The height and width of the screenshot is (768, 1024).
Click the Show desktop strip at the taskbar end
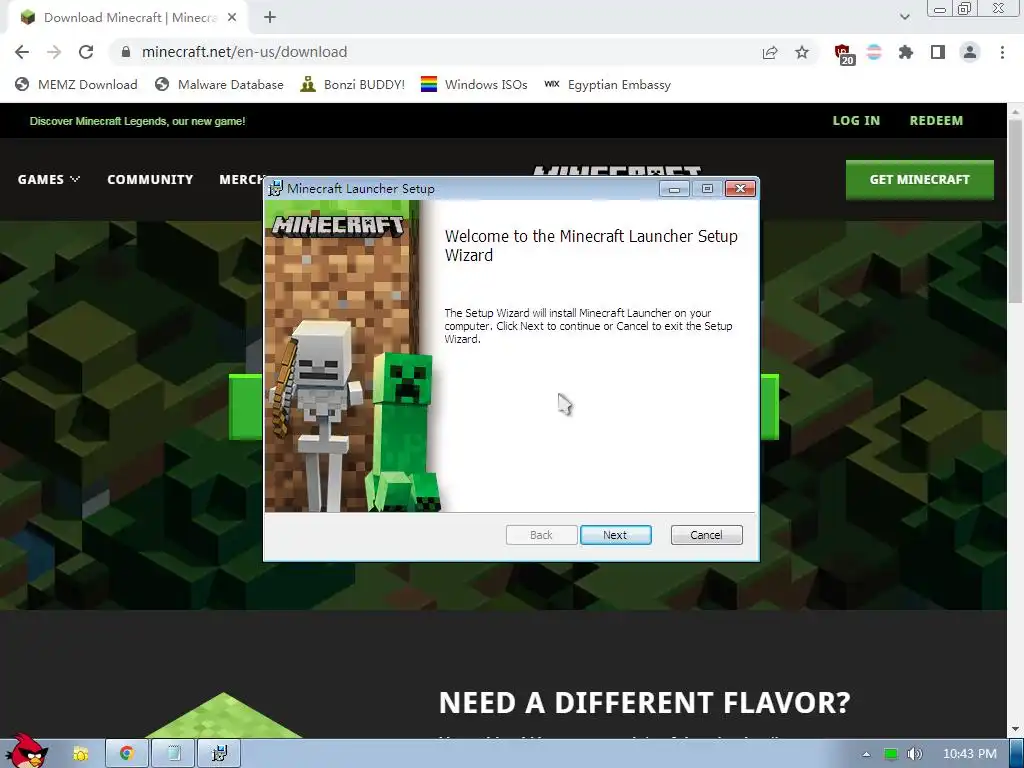point(1017,754)
